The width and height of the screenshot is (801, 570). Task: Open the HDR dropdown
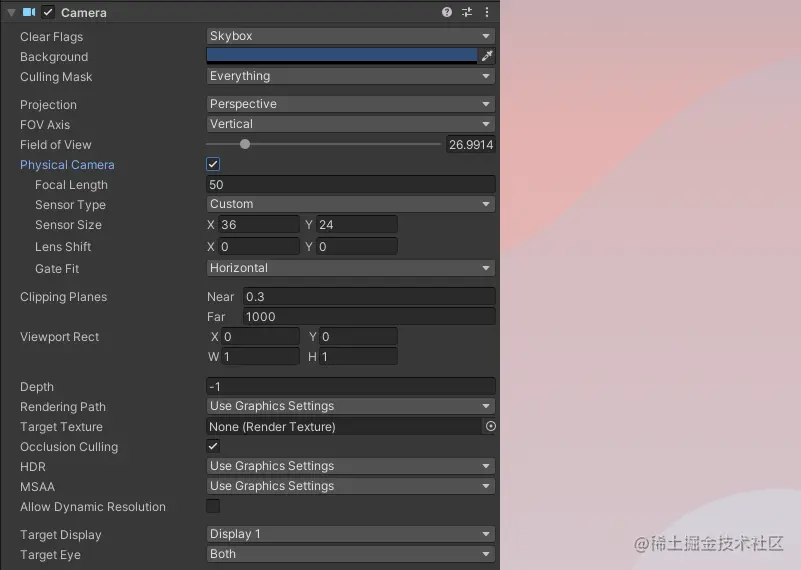tap(350, 466)
